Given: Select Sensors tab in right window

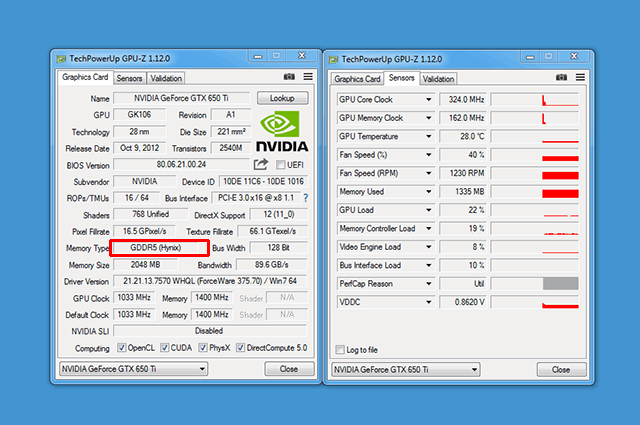Looking at the screenshot, I should tap(402, 78).
